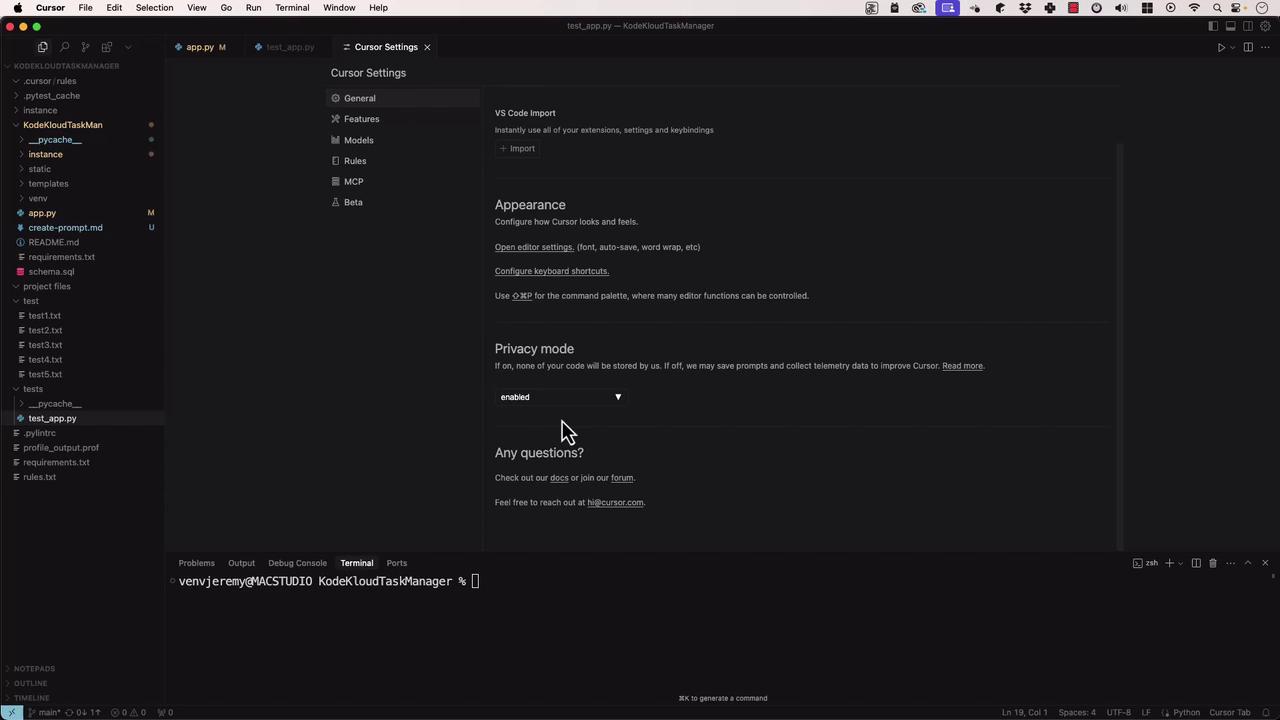This screenshot has width=1280, height=720.
Task: Click the split terminal icon
Action: tap(1196, 563)
